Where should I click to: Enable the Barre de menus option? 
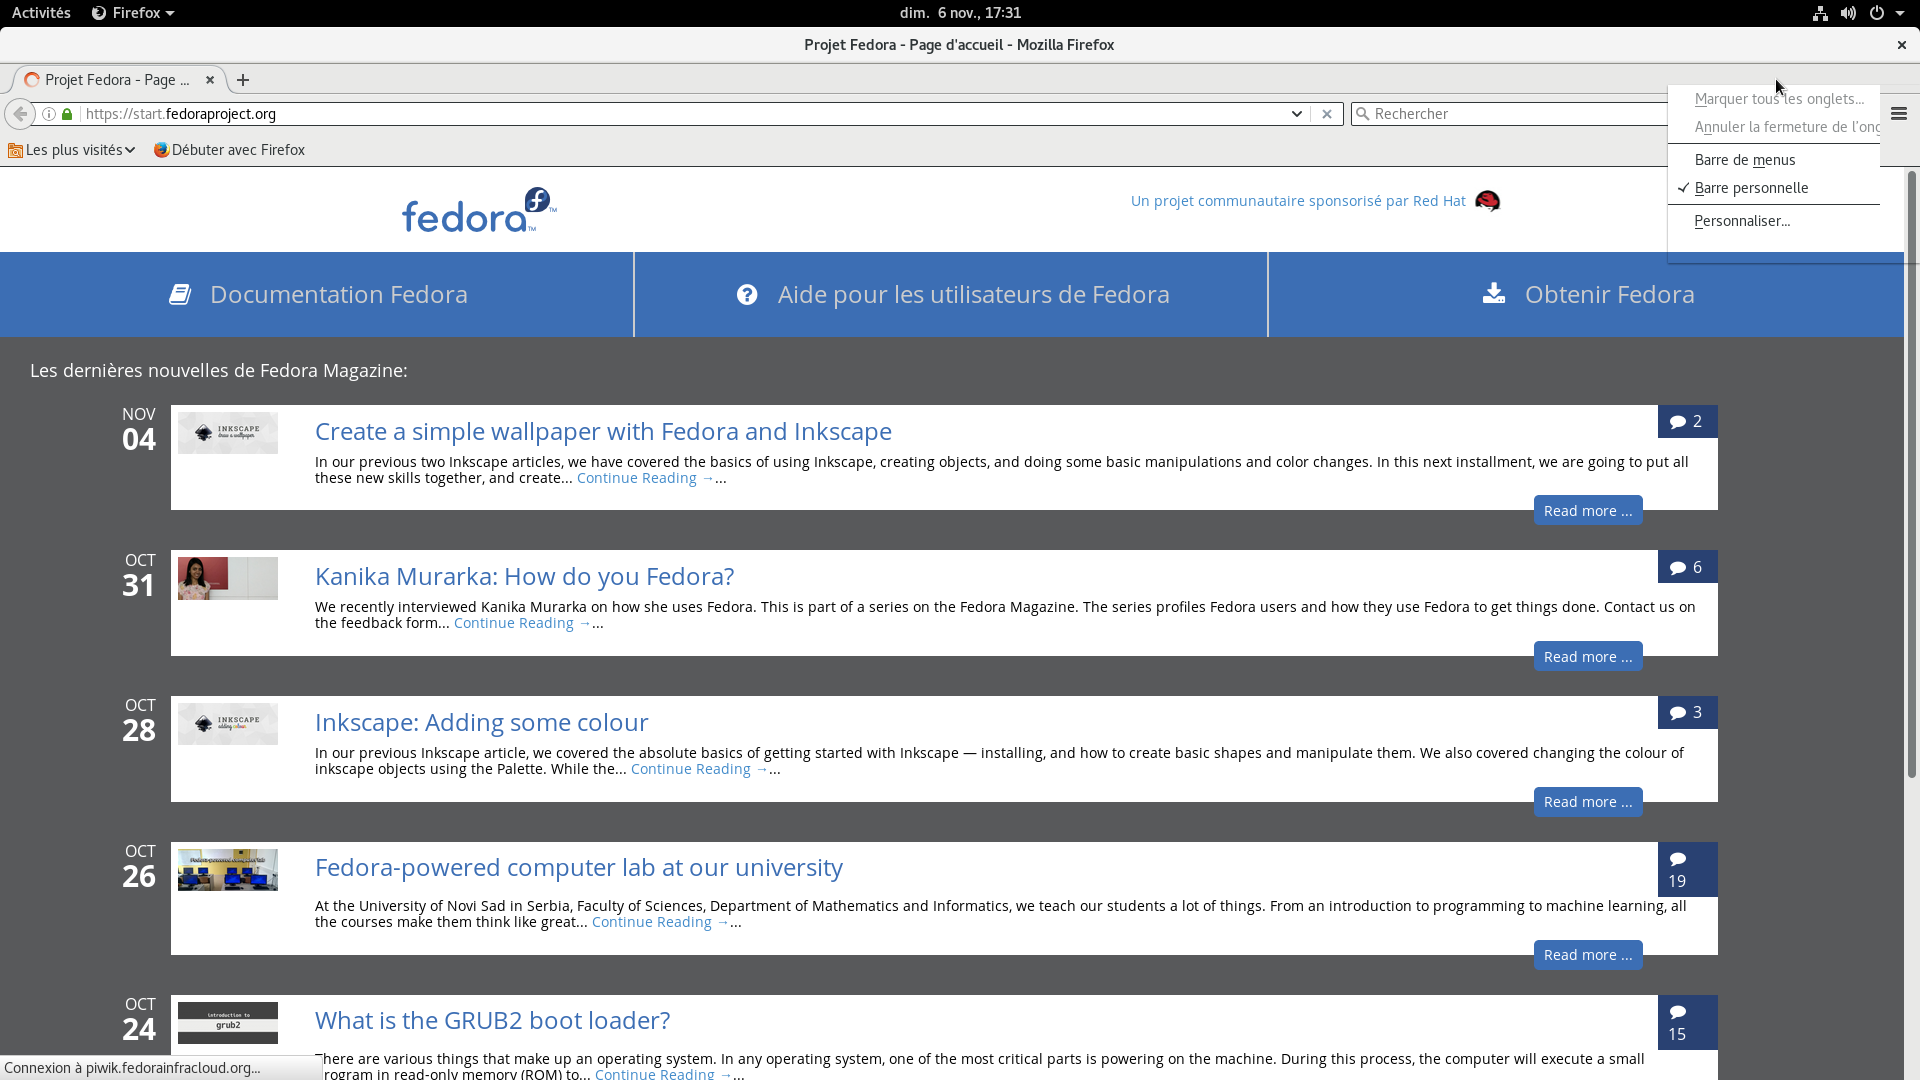[1744, 160]
